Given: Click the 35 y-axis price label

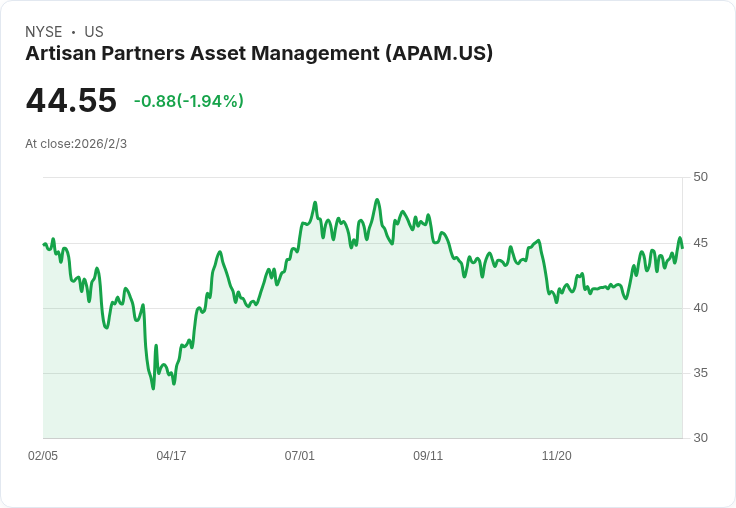Looking at the screenshot, I should [700, 373].
